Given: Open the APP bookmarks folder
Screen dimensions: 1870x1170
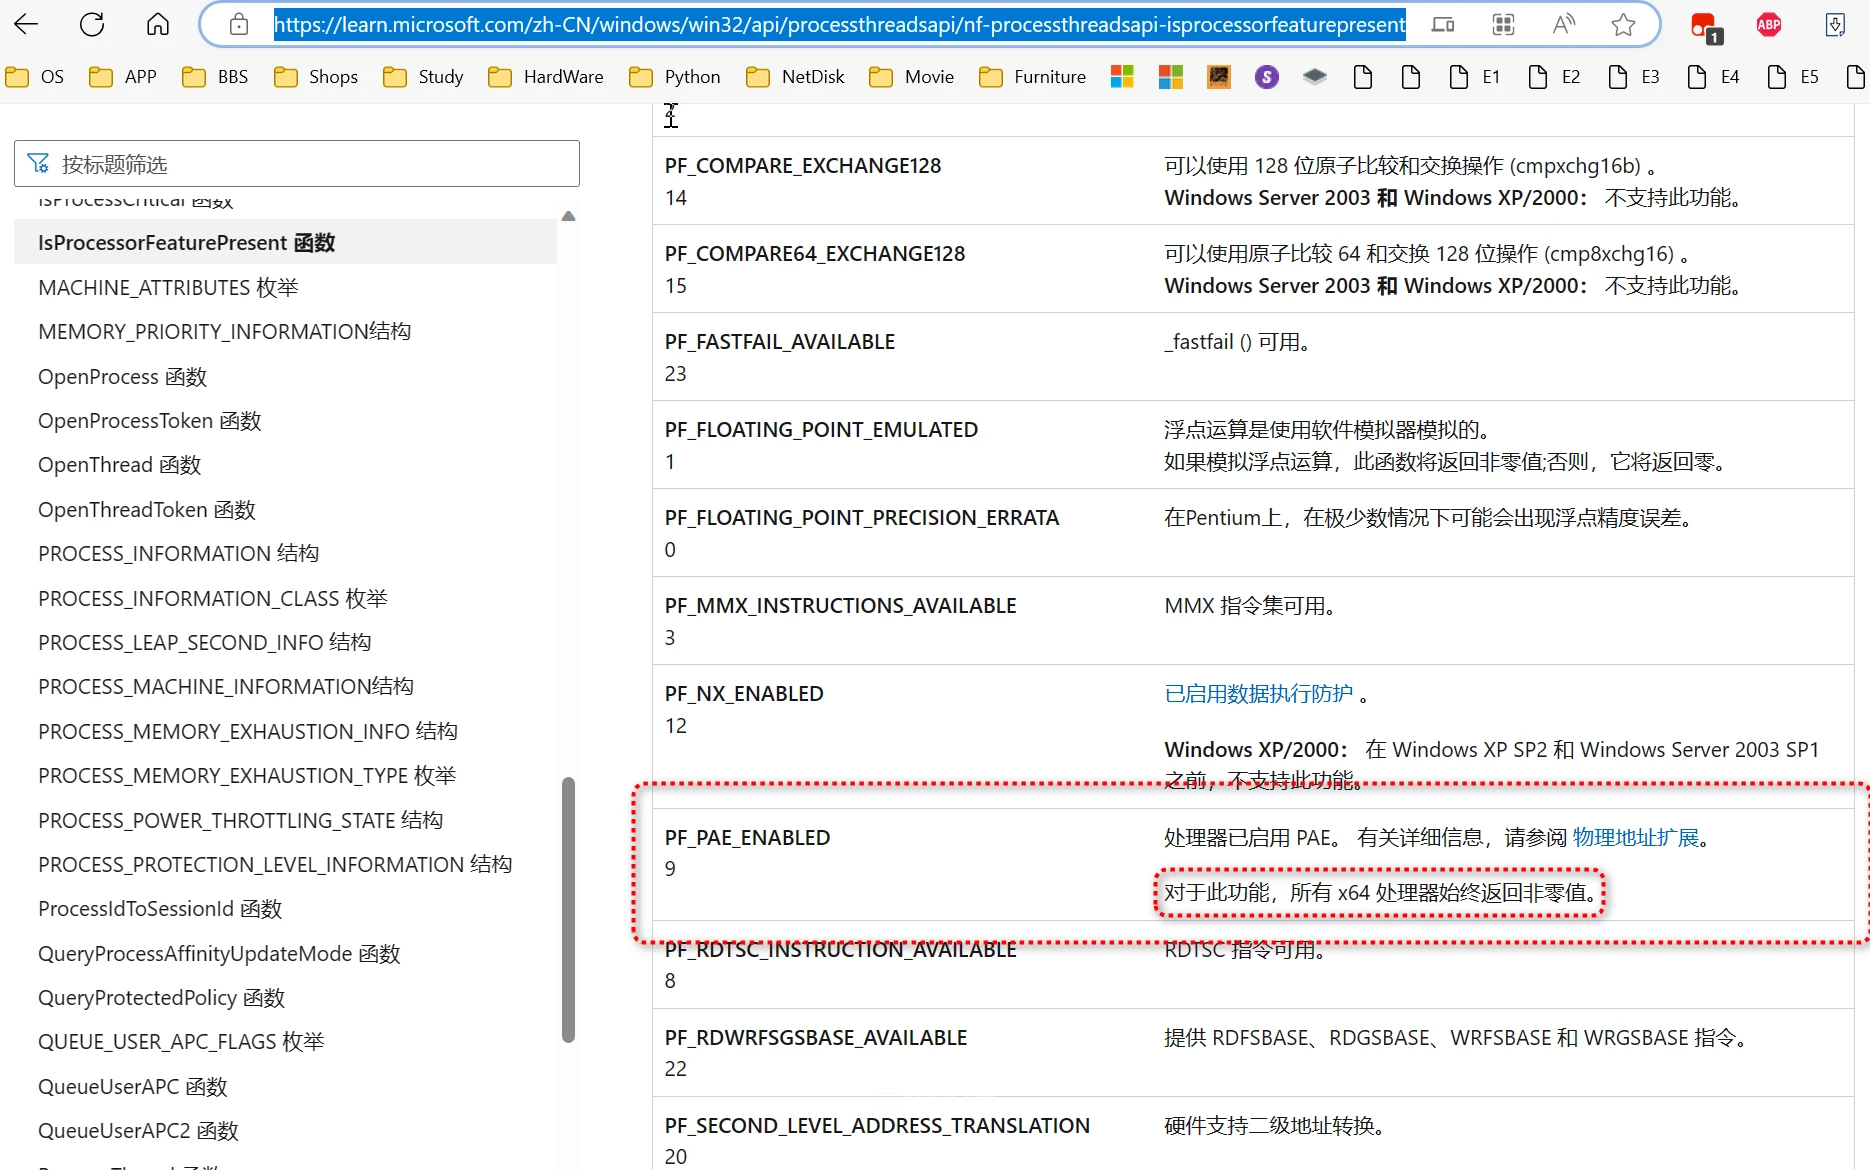Looking at the screenshot, I should (123, 77).
